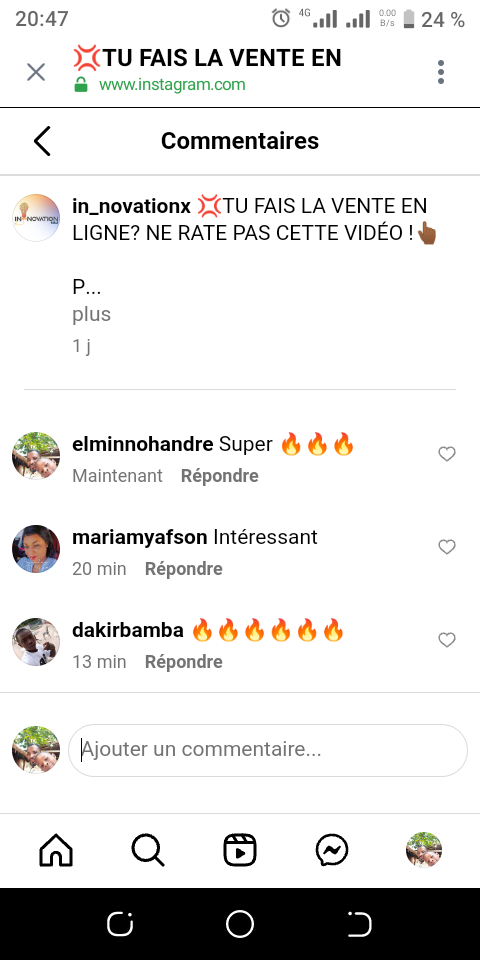The height and width of the screenshot is (960, 480).
Task: Open the browser three-dot menu
Action: [x=441, y=72]
